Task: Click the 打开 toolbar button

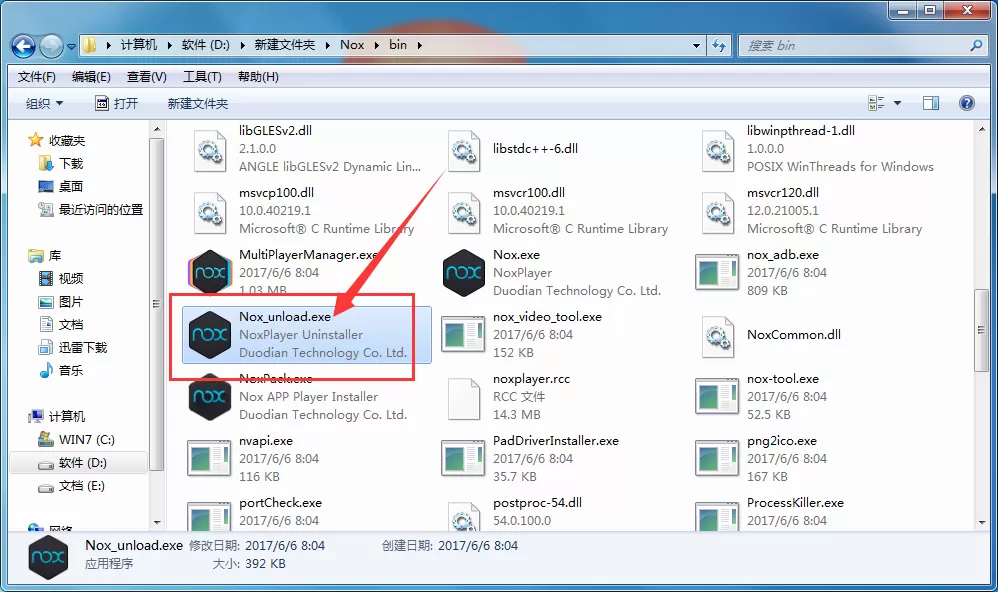Action: point(116,103)
